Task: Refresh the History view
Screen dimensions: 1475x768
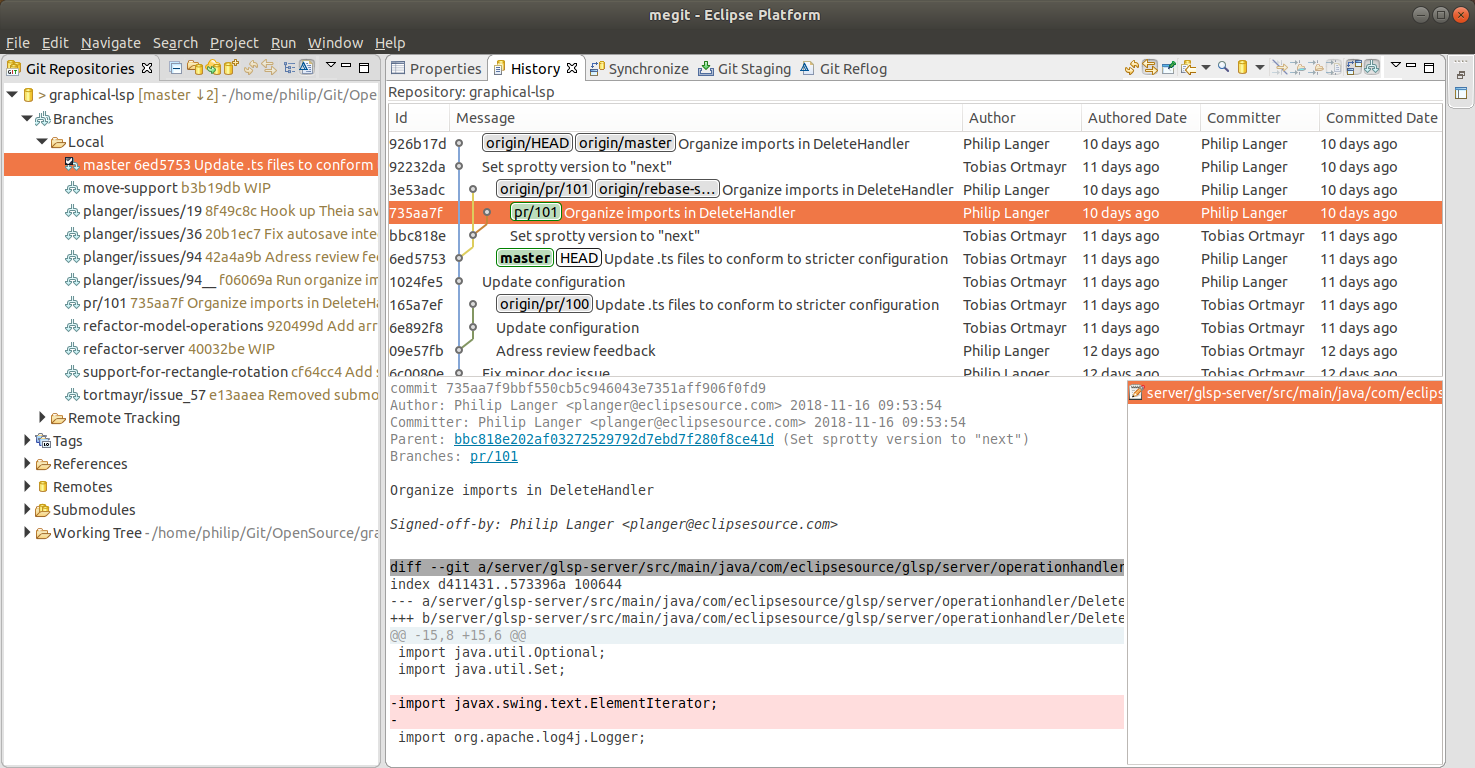Action: 1132,68
